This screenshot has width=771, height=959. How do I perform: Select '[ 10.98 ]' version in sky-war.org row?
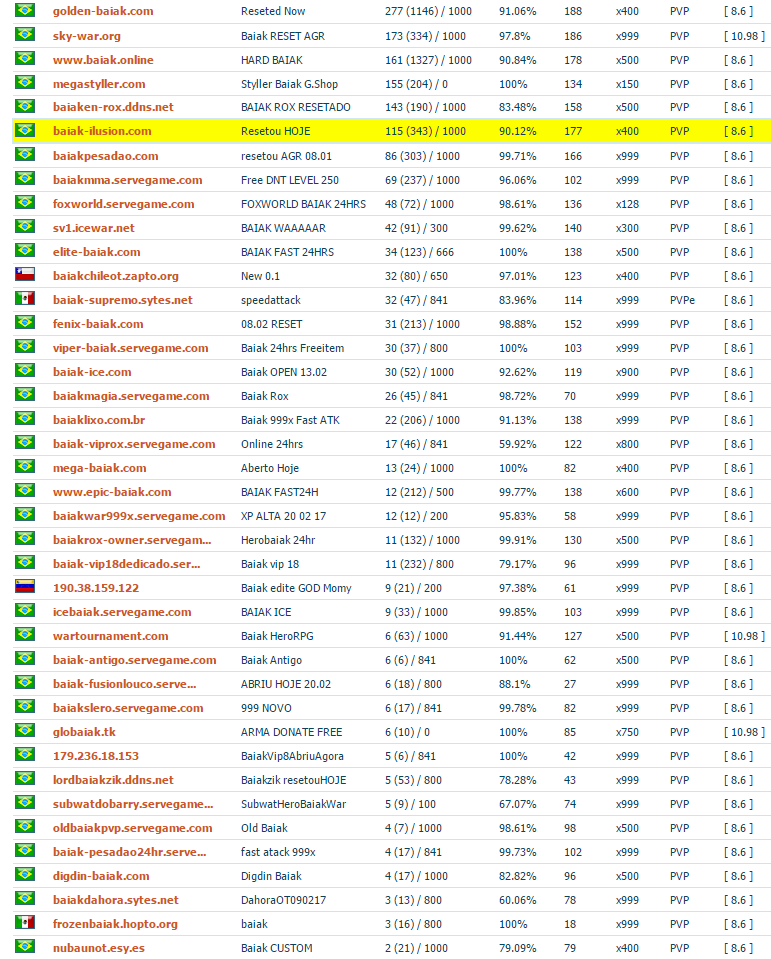click(744, 36)
